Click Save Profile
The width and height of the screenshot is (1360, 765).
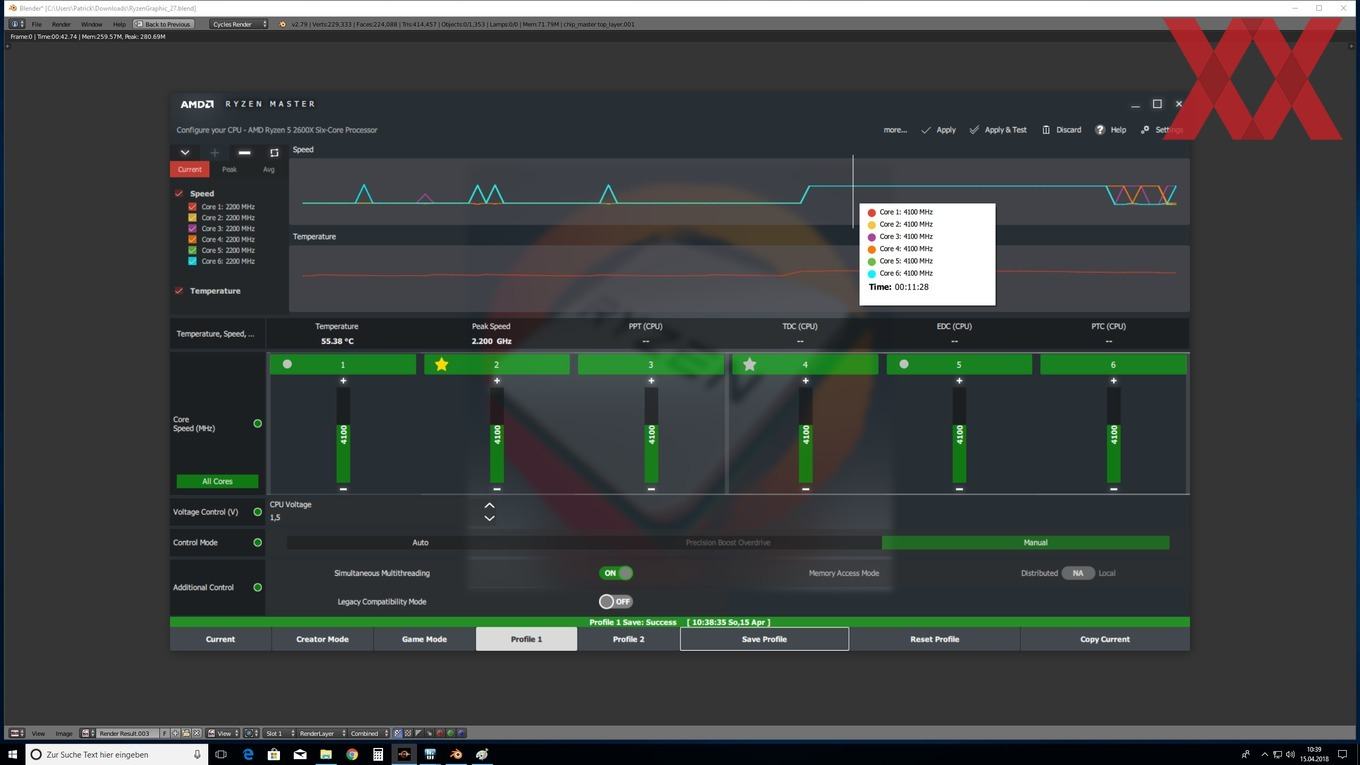tap(764, 639)
